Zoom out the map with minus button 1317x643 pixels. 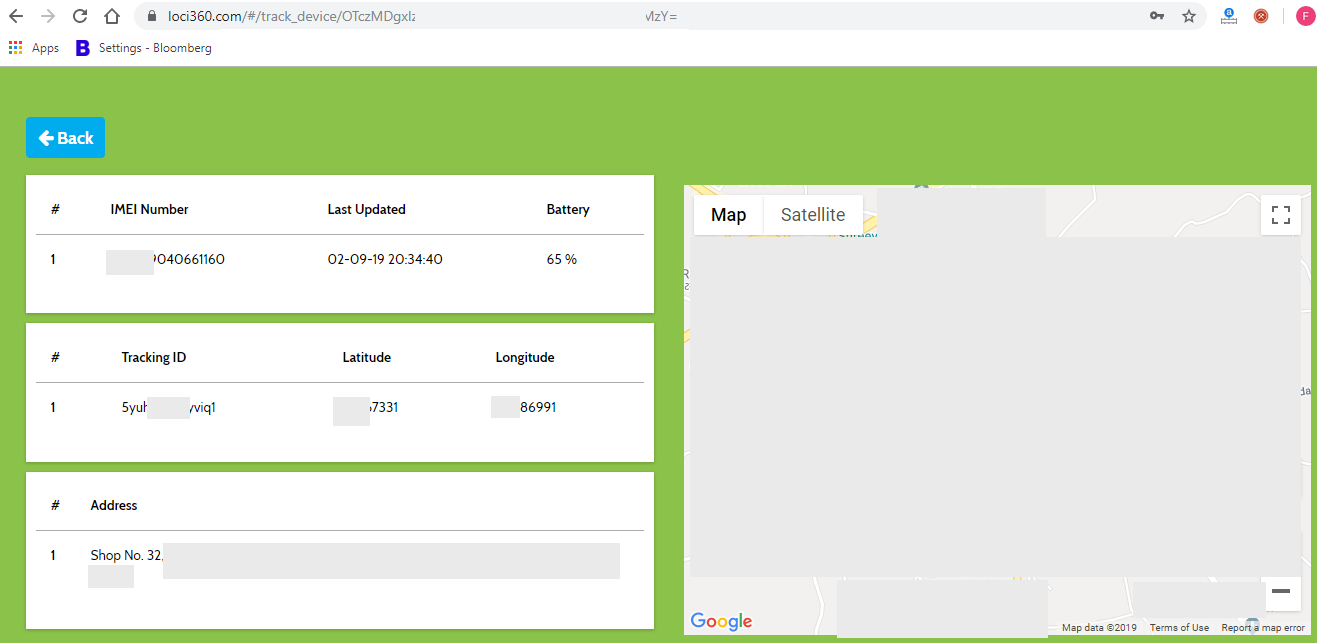1280,592
